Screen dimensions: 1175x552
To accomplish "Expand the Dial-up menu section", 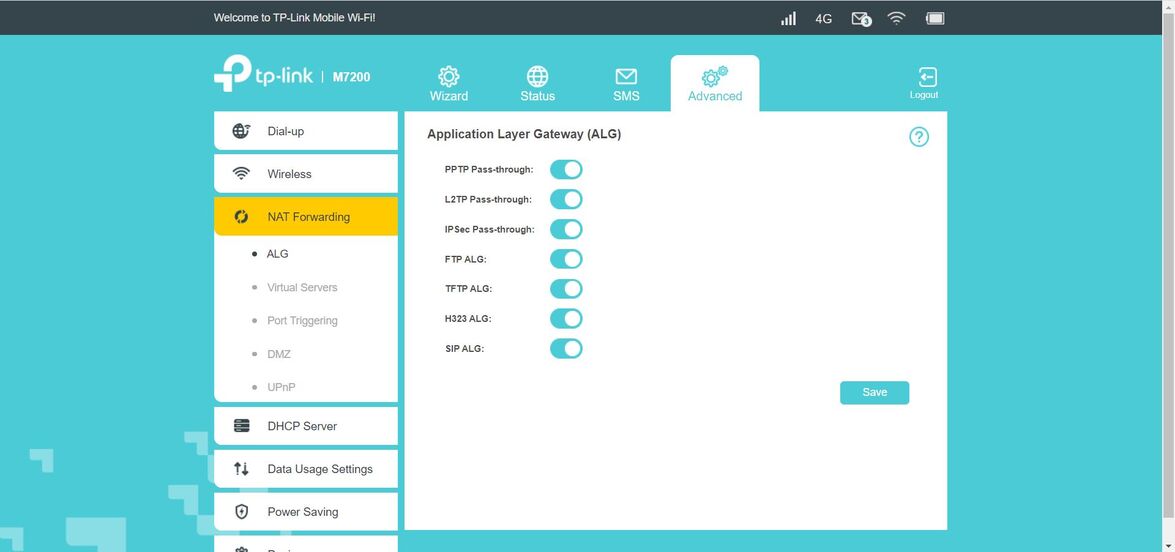I will tap(306, 131).
